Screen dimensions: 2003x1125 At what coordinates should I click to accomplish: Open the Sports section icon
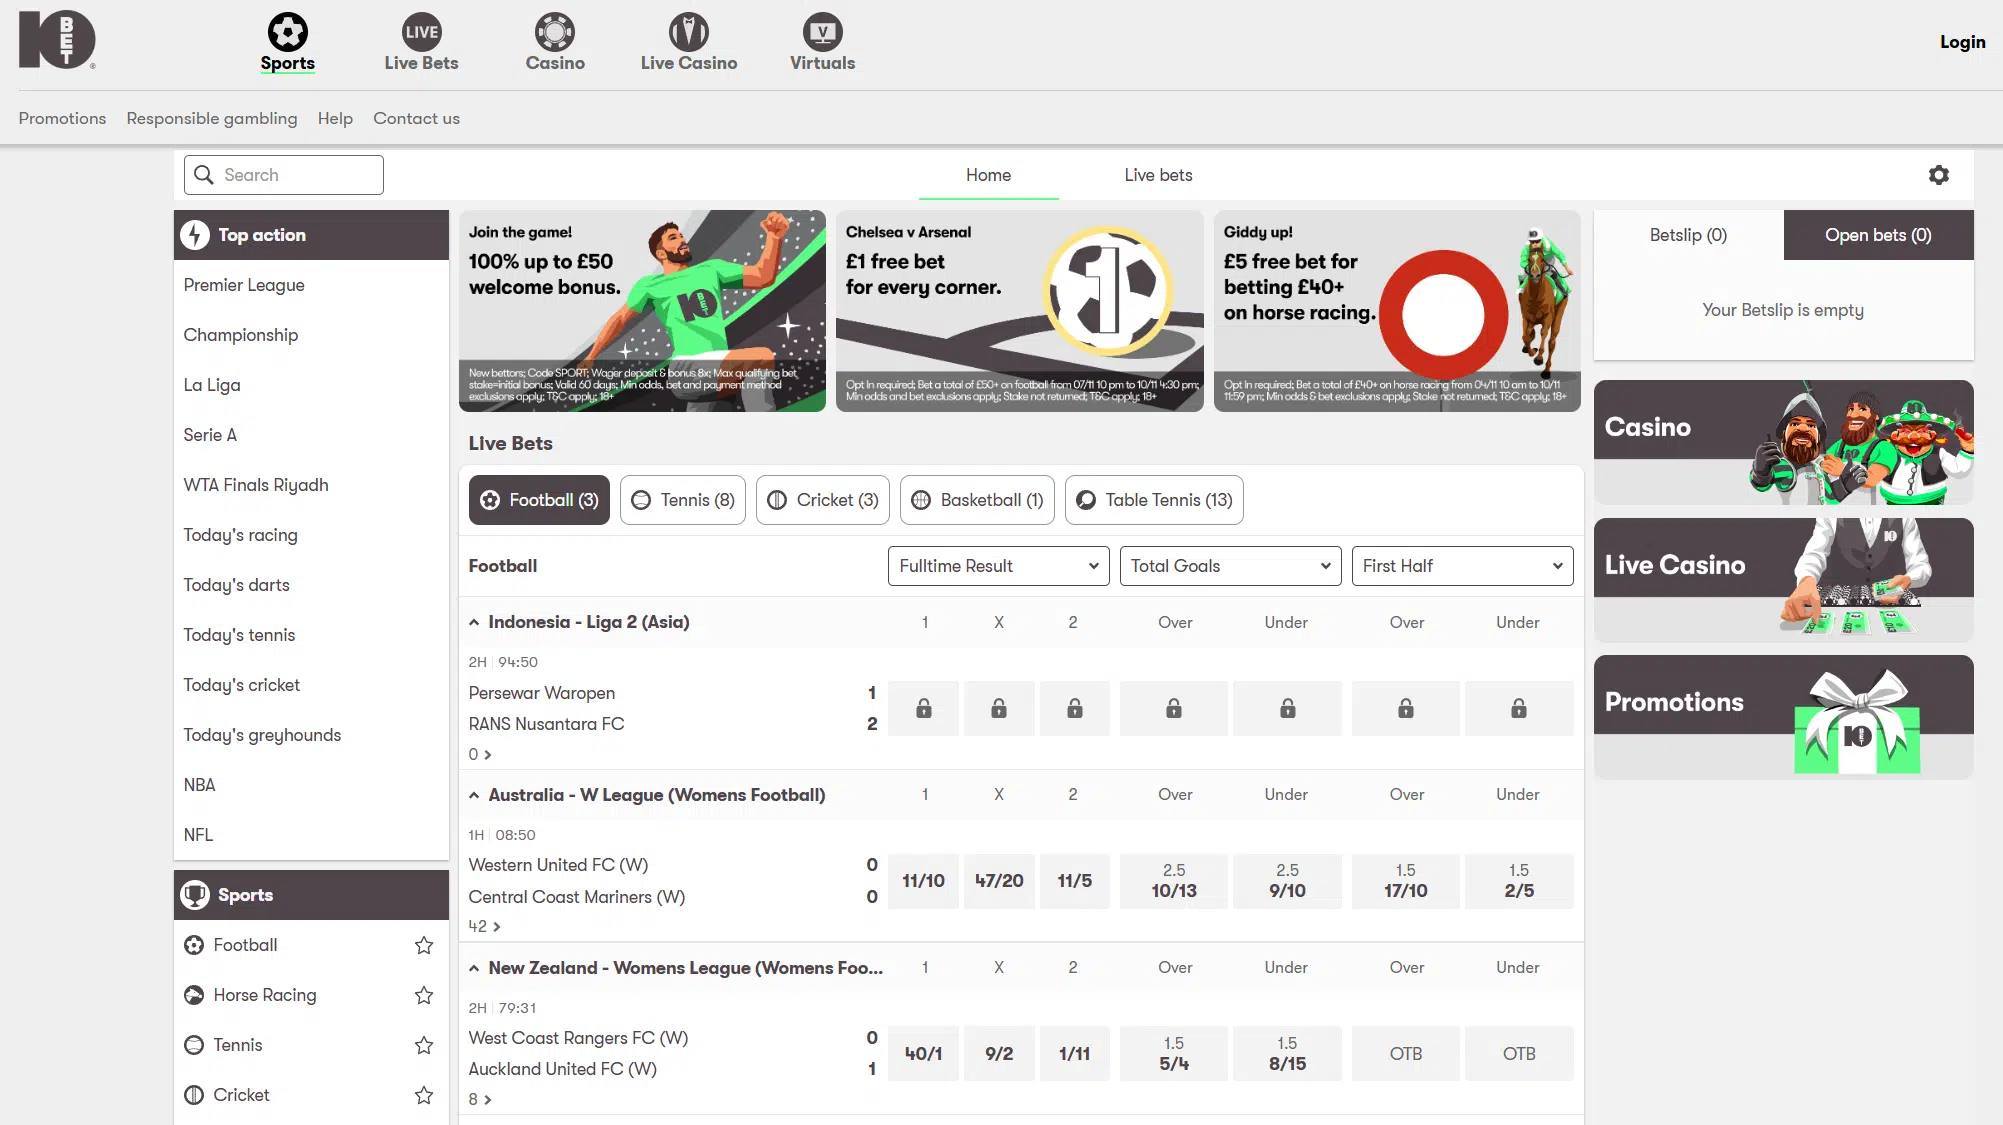click(287, 32)
